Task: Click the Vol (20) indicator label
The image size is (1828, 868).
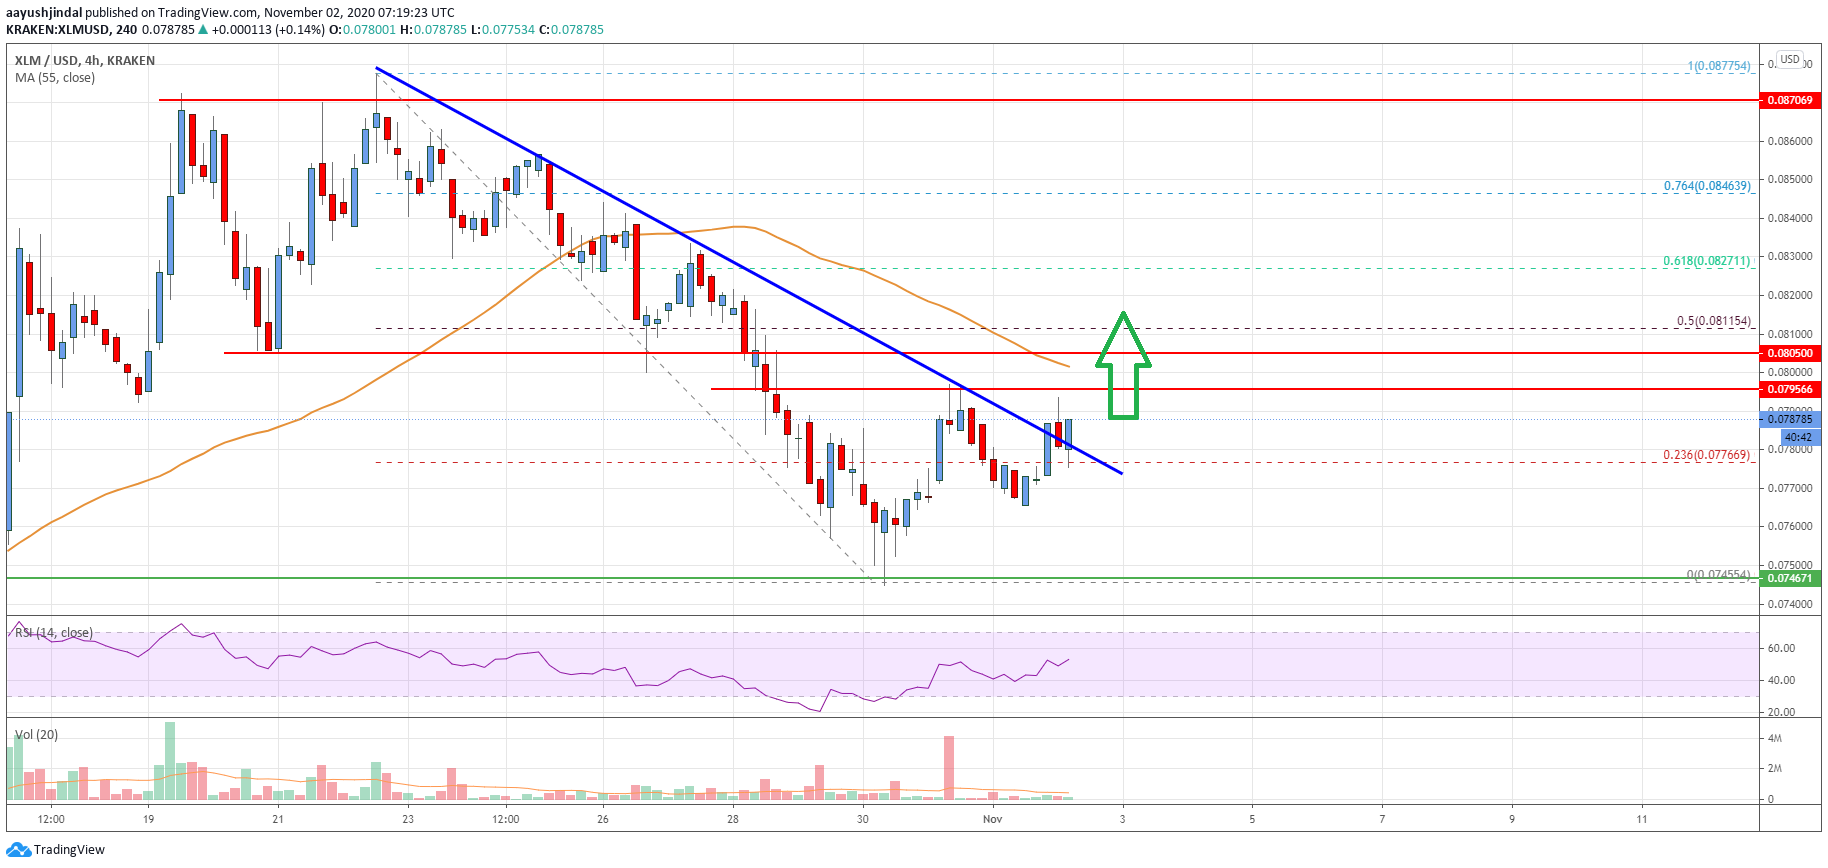Action: pyautogui.click(x=36, y=735)
